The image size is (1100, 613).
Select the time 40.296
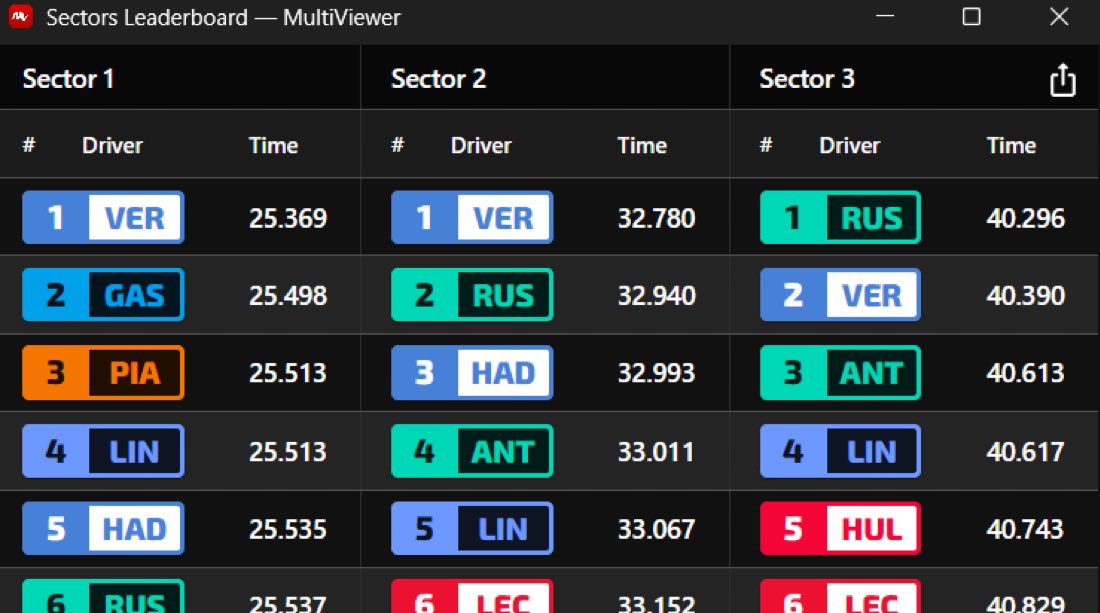click(x=1026, y=218)
